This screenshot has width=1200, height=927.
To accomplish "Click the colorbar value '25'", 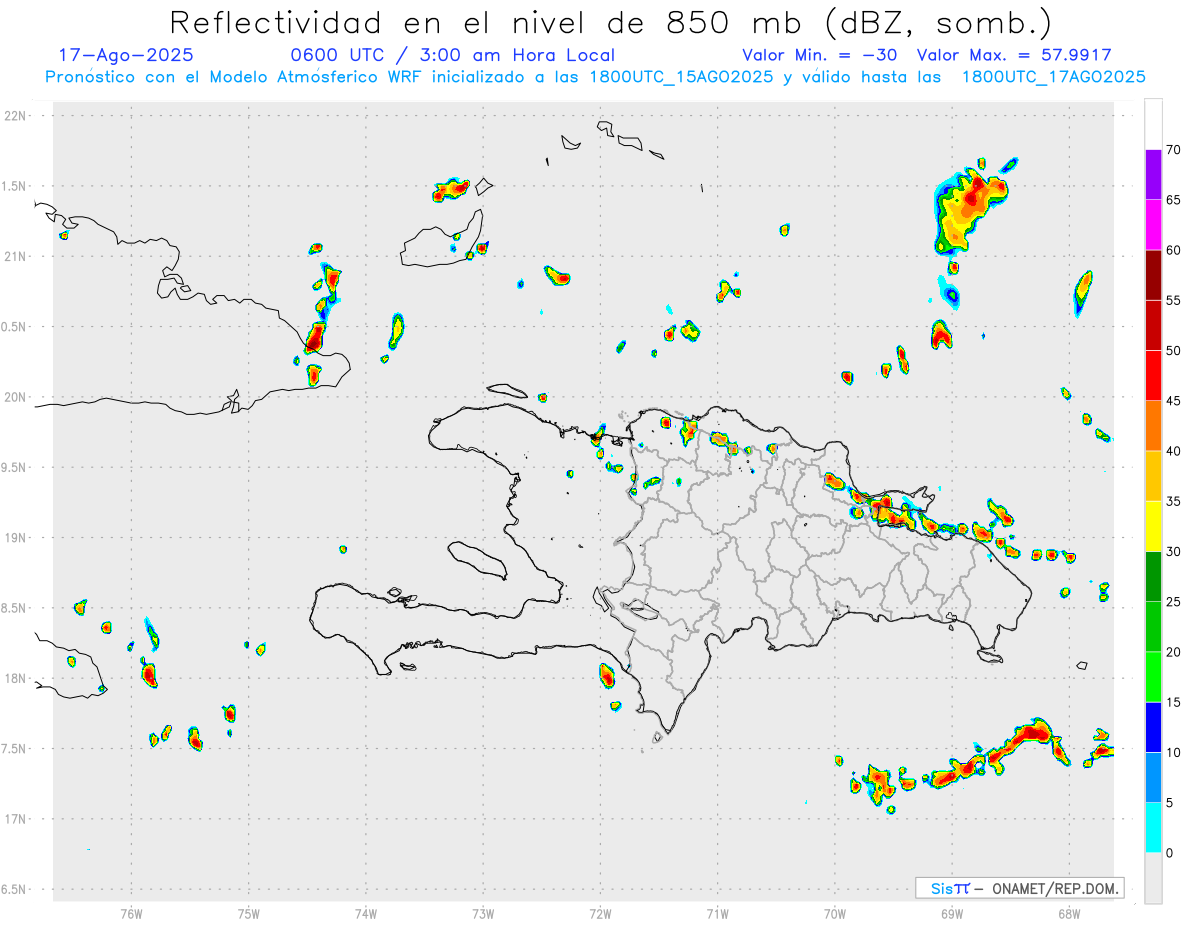I will 1173,602.
